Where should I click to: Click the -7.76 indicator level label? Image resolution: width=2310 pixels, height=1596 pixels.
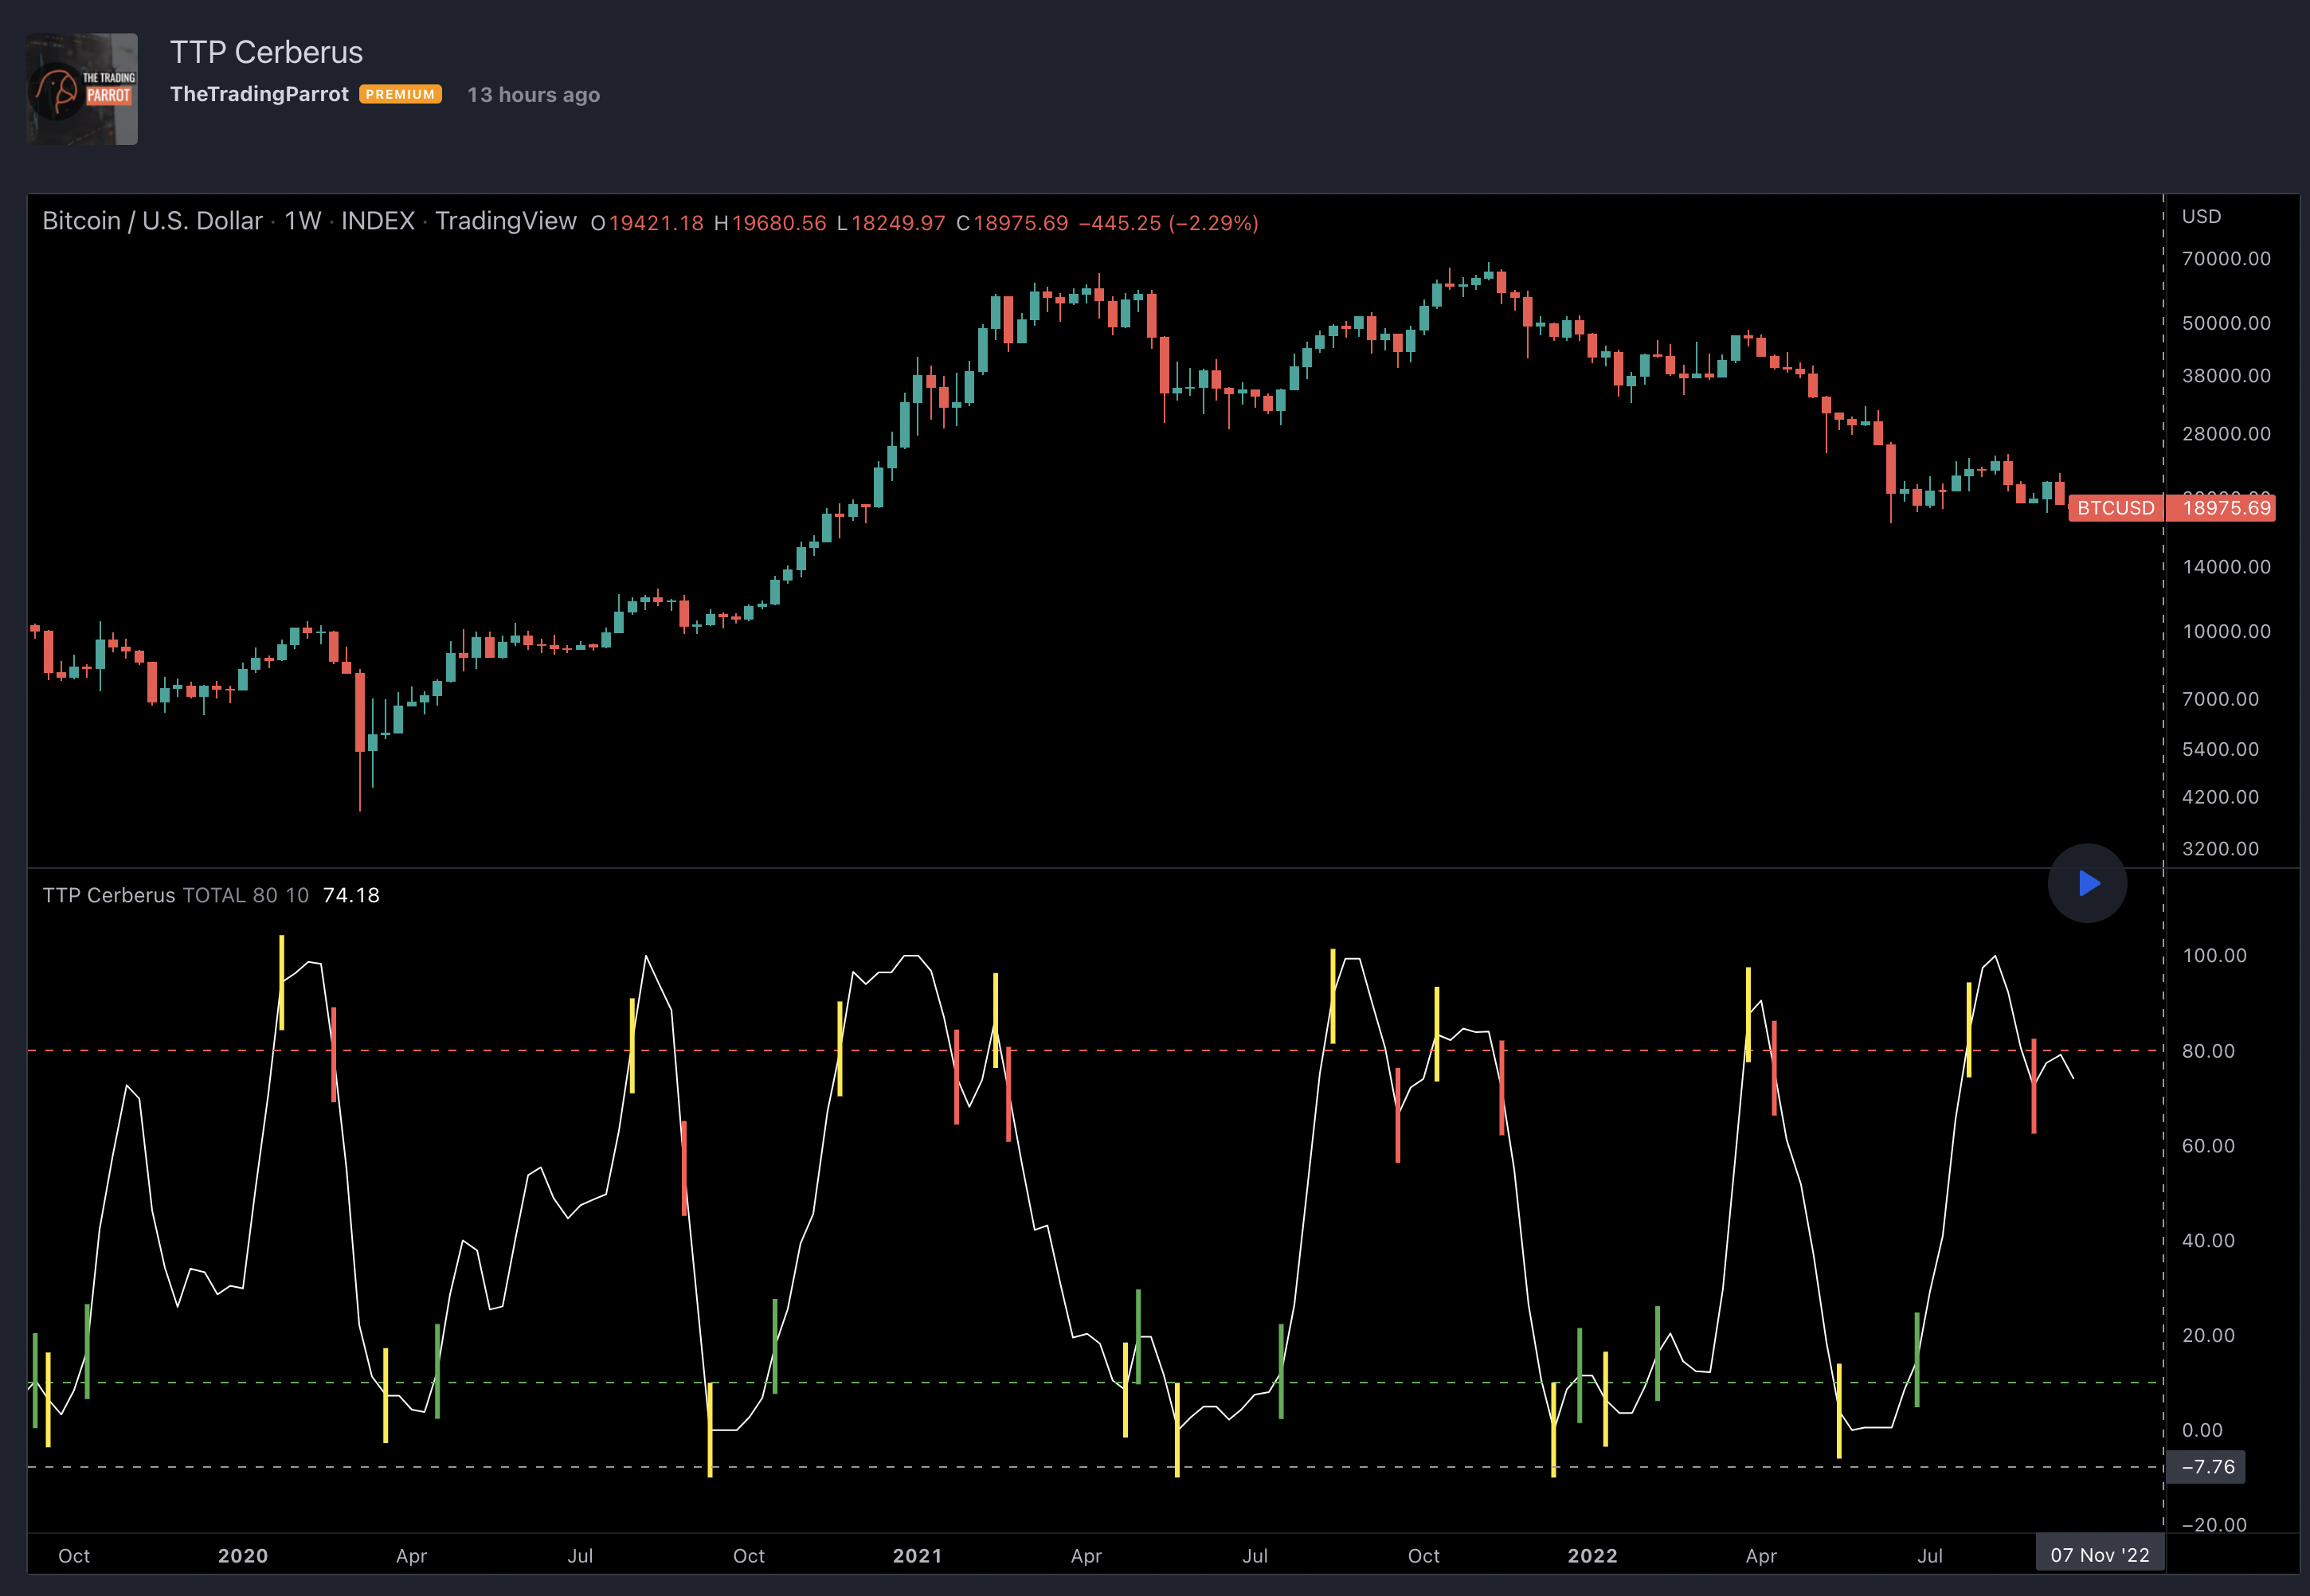pos(2207,1467)
